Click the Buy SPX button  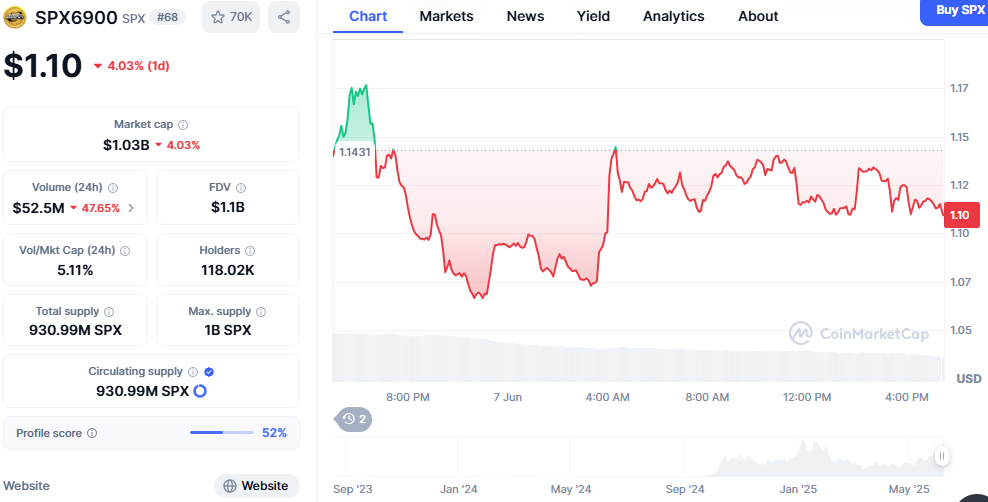(954, 11)
